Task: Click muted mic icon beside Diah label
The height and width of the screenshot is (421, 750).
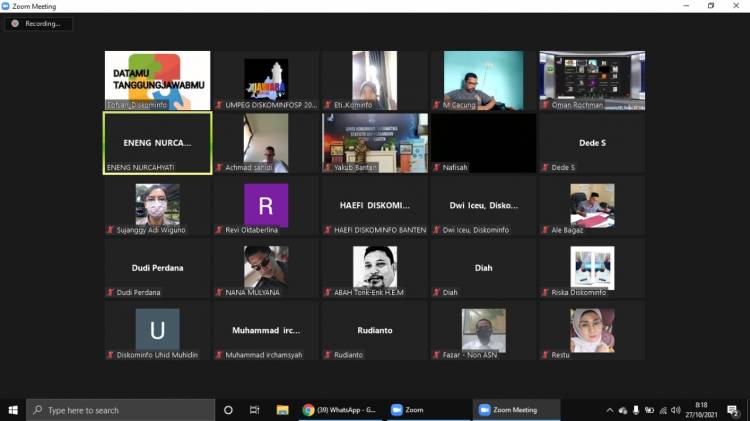Action: (437, 292)
